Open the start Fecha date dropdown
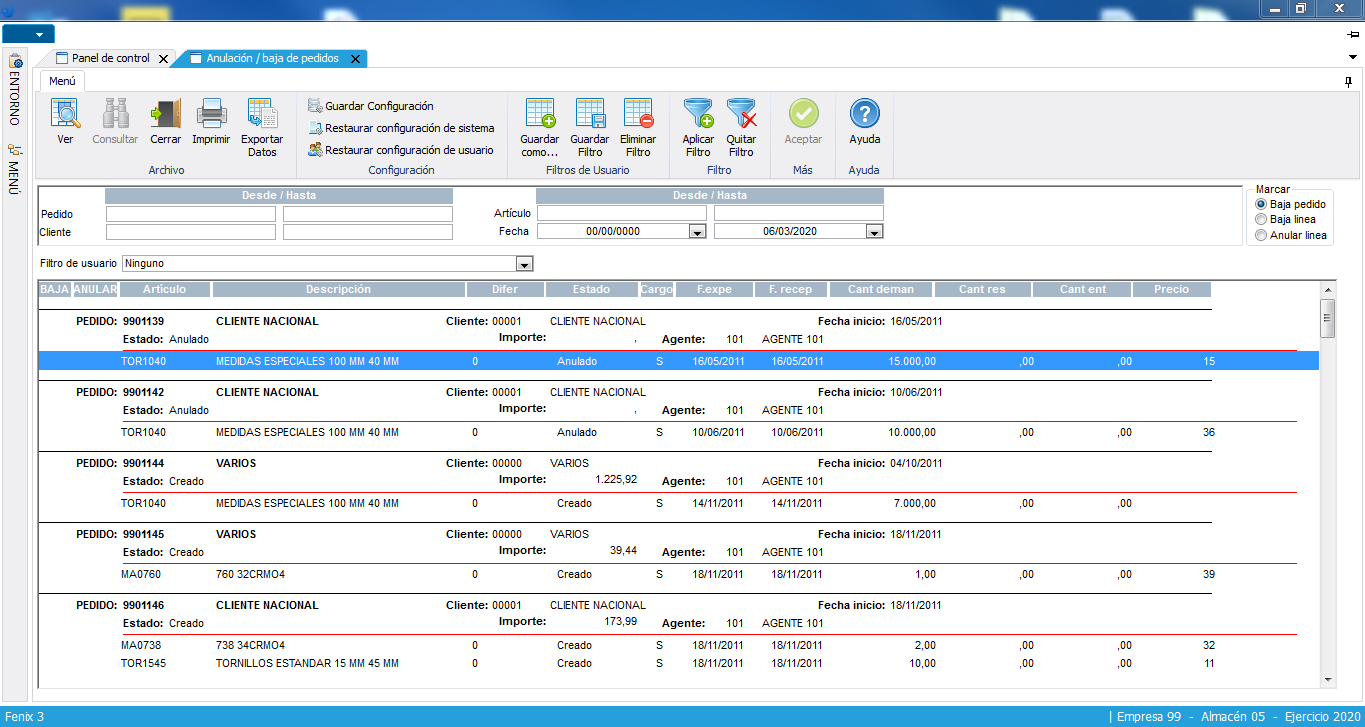Viewport: 1365px width, 727px height. [x=697, y=232]
